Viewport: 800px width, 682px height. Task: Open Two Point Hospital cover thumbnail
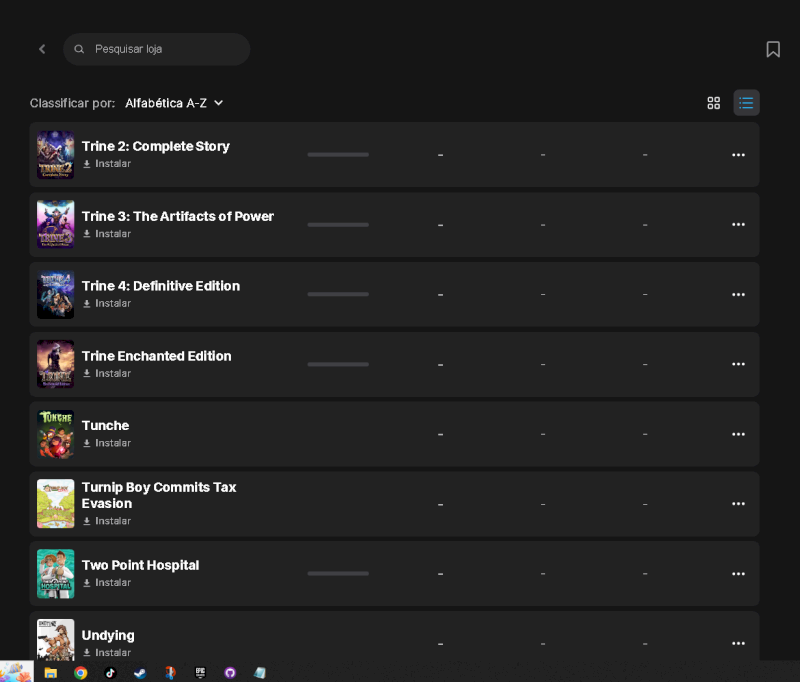click(56, 573)
